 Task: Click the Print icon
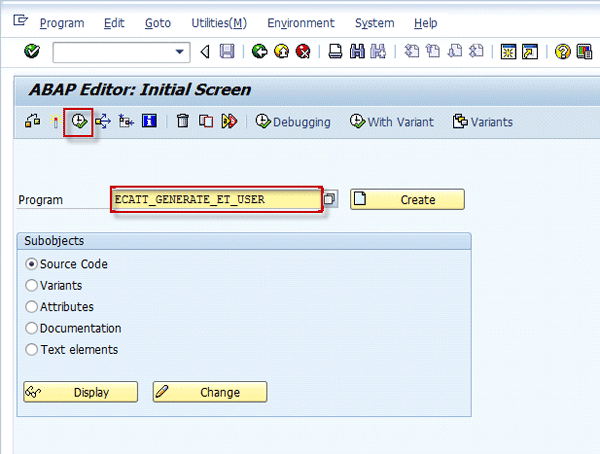pyautogui.click(x=335, y=51)
